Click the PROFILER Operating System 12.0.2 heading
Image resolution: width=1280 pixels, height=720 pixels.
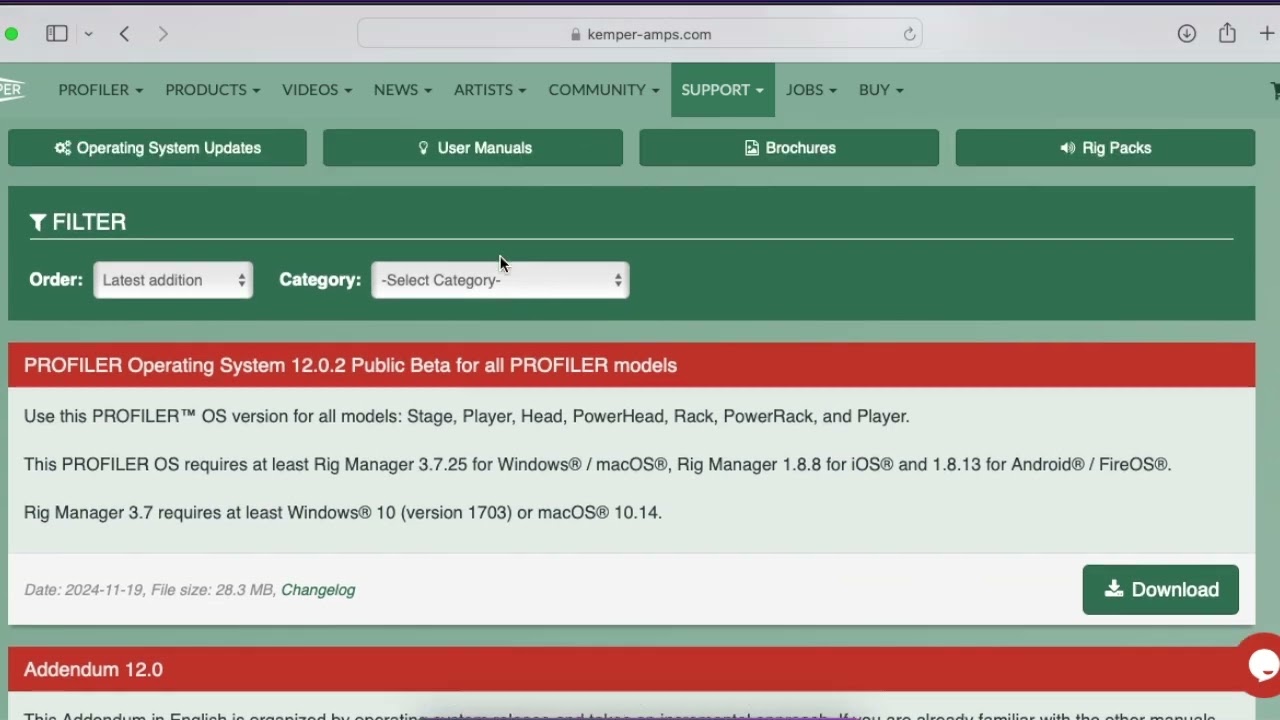pos(350,365)
